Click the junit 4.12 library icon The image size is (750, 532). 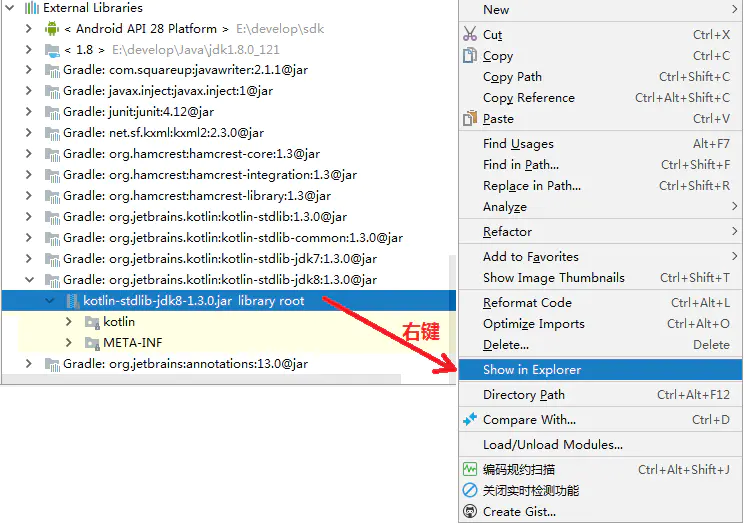click(52, 113)
